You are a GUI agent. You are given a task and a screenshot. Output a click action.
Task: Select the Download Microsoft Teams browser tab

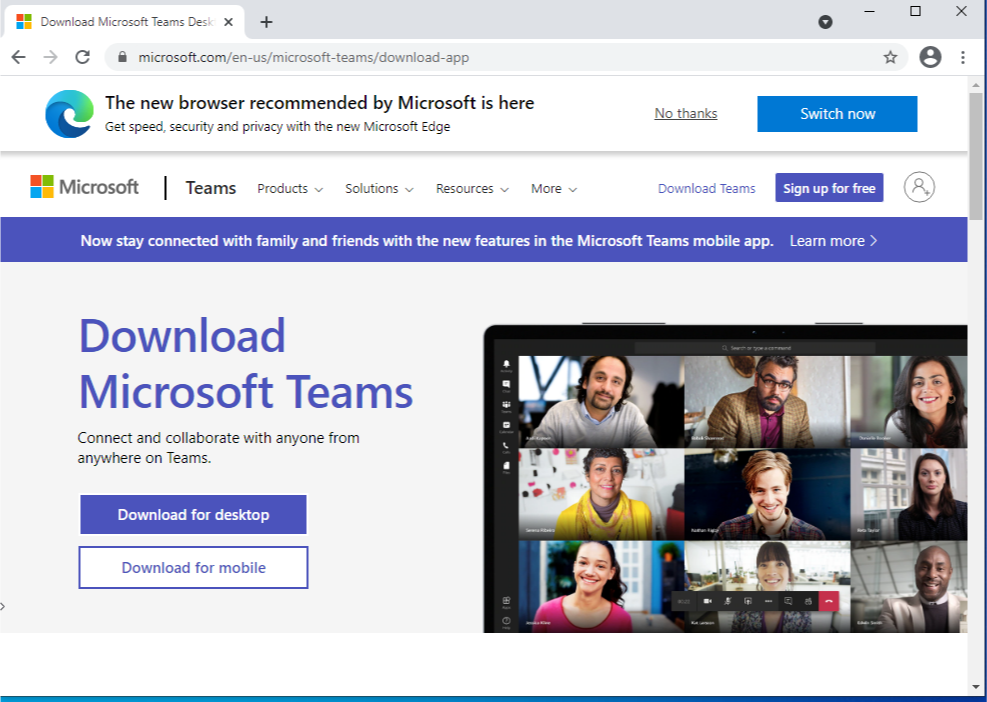tap(125, 22)
